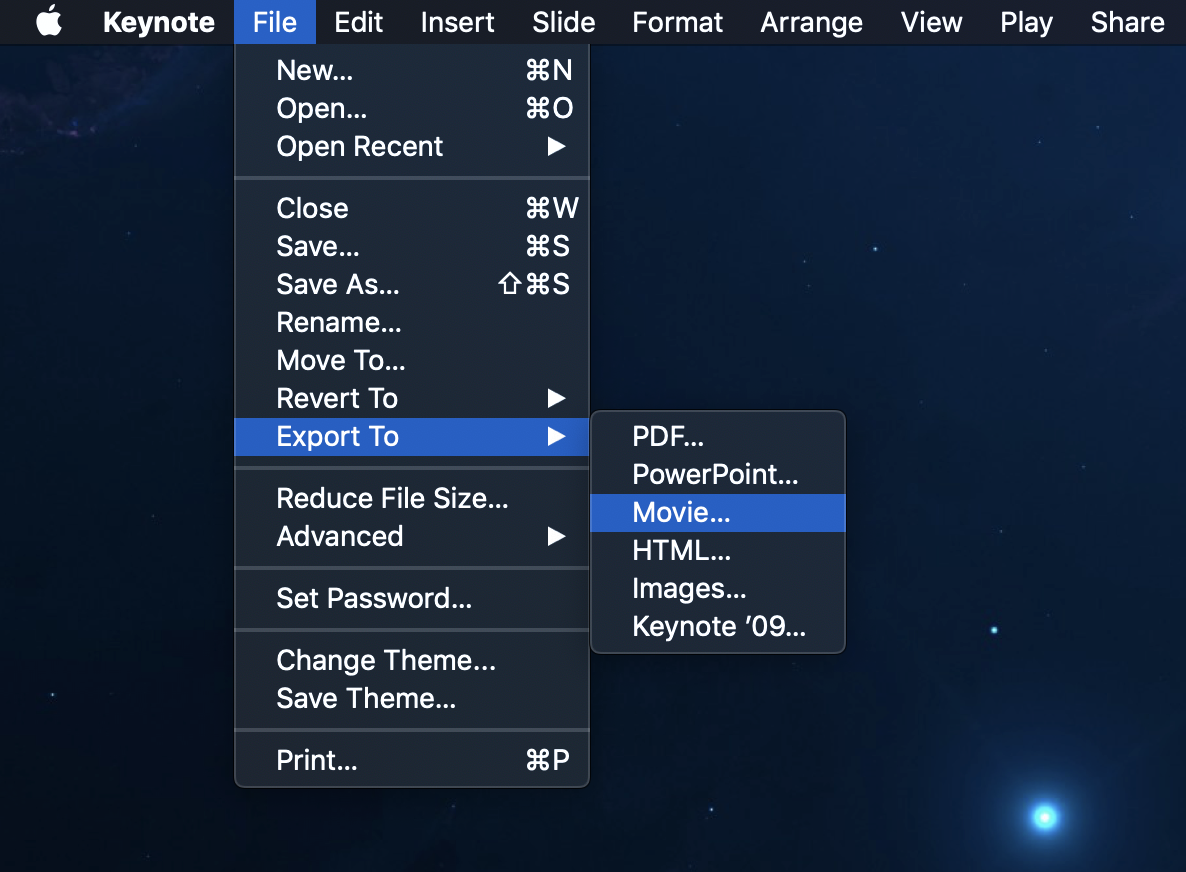Image resolution: width=1186 pixels, height=872 pixels.
Task: Select Print from the File menu
Action: point(317,761)
